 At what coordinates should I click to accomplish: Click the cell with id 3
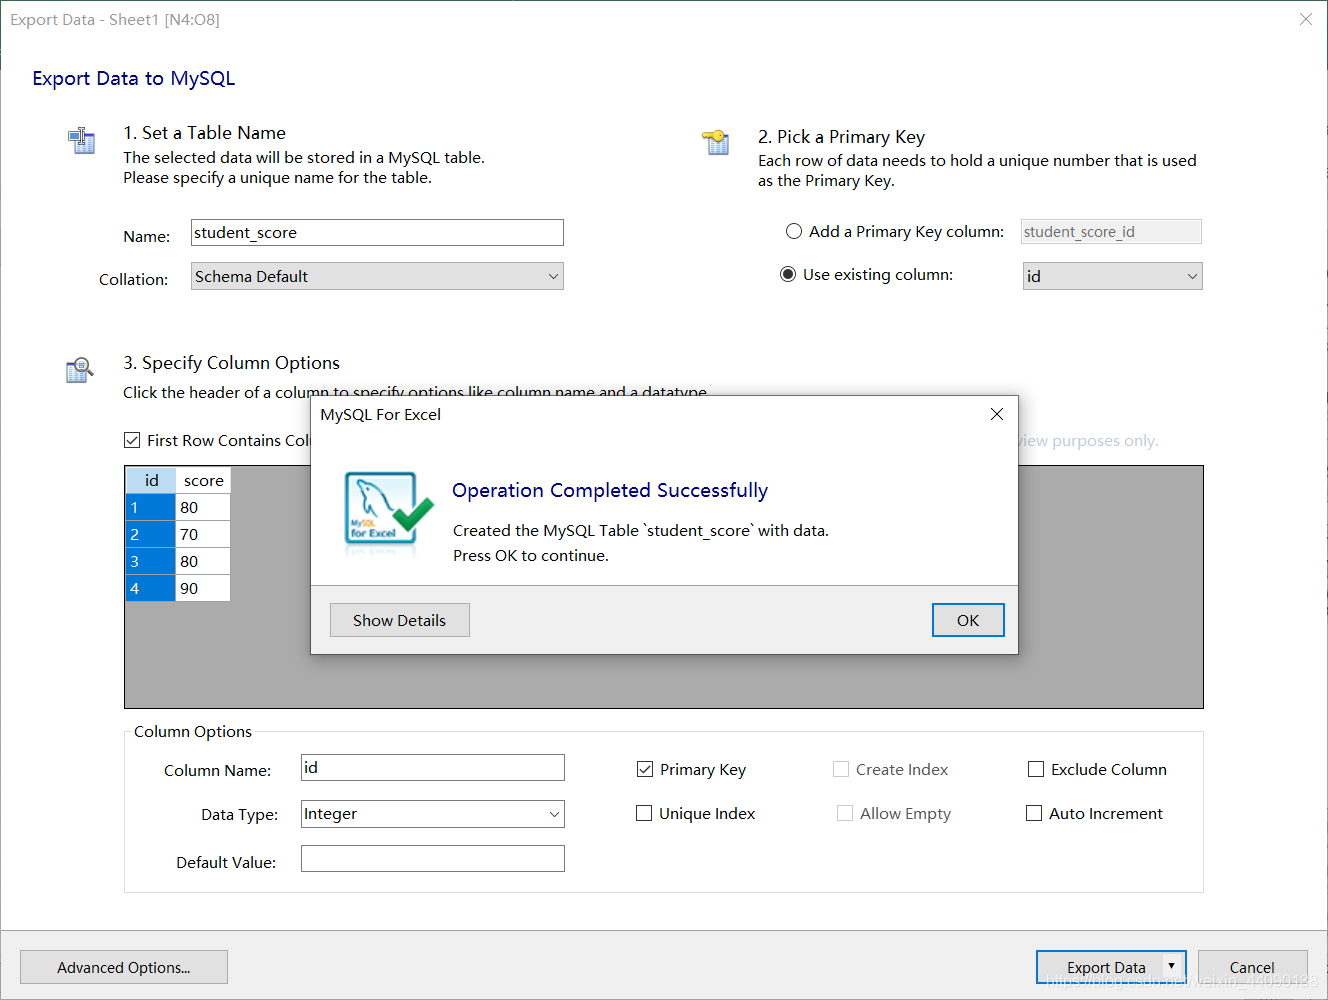[151, 561]
